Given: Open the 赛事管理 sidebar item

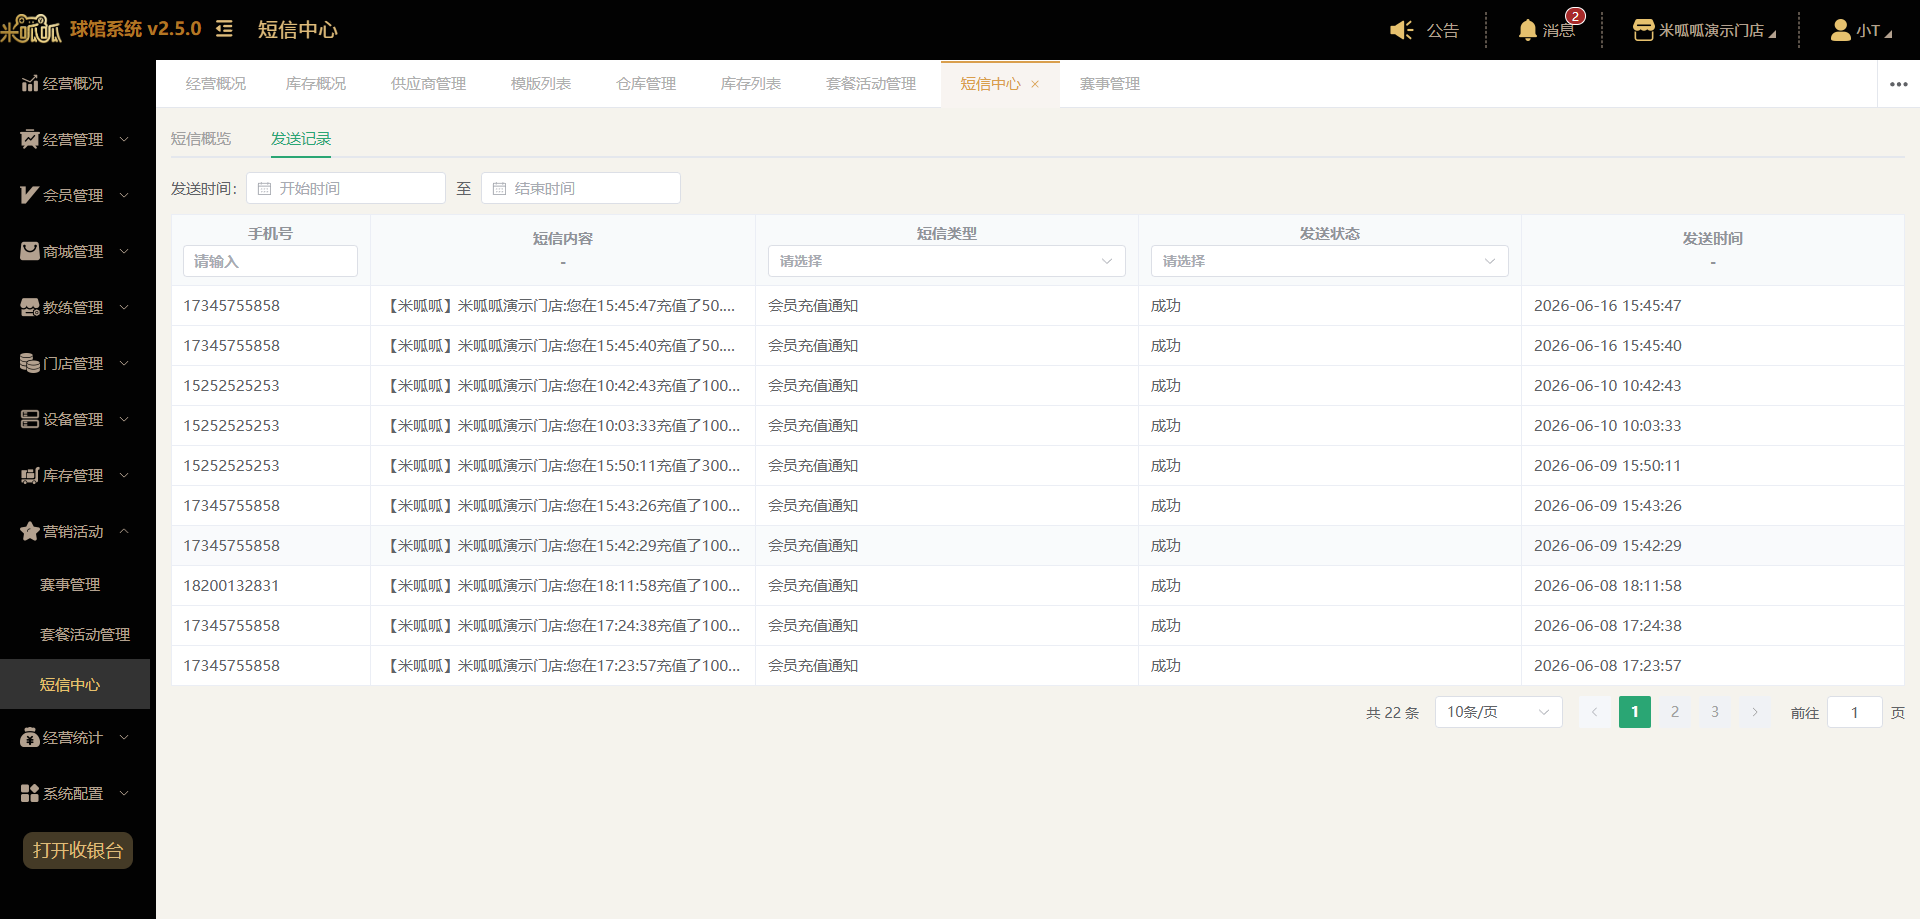Looking at the screenshot, I should point(70,584).
